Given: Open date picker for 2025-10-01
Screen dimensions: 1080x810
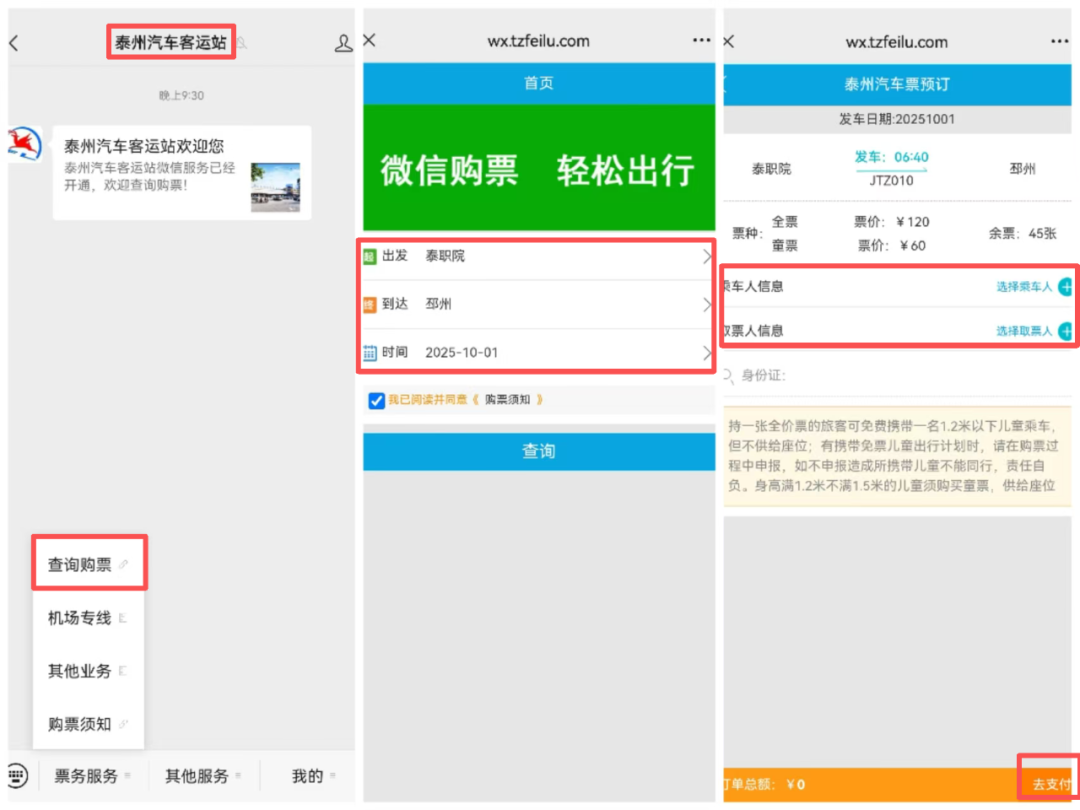Looking at the screenshot, I should pyautogui.click(x=538, y=353).
